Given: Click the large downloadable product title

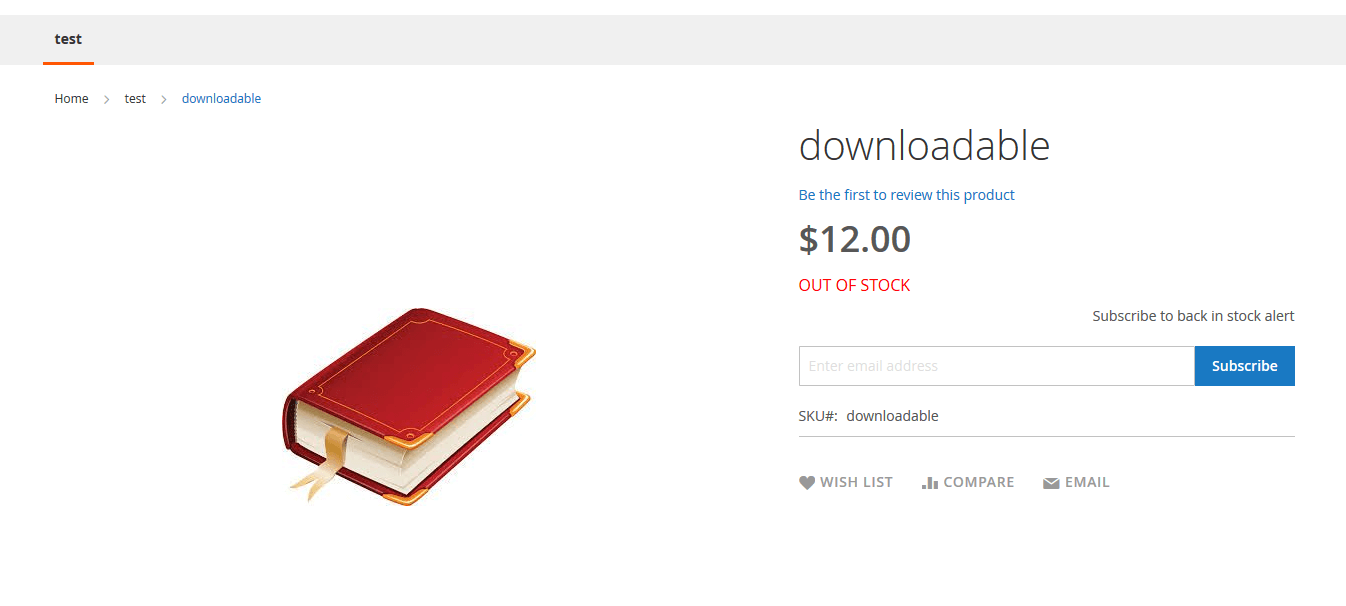Looking at the screenshot, I should pos(924,146).
